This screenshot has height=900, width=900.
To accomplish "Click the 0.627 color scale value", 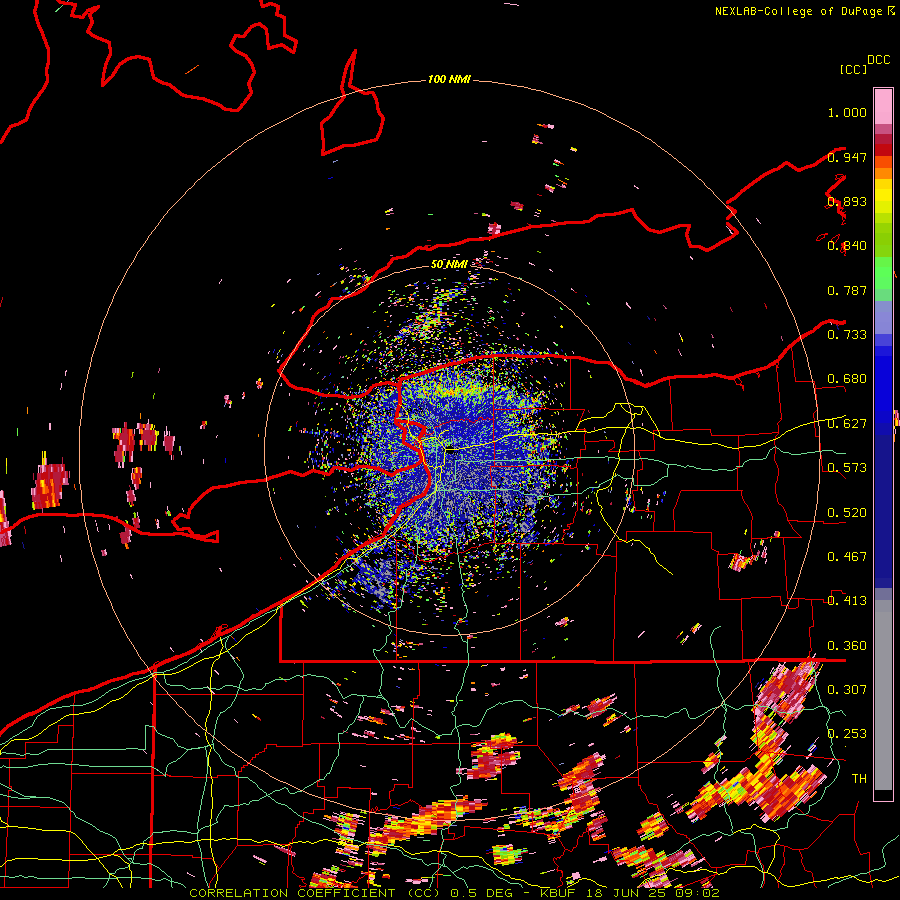I will pyautogui.click(x=847, y=424).
